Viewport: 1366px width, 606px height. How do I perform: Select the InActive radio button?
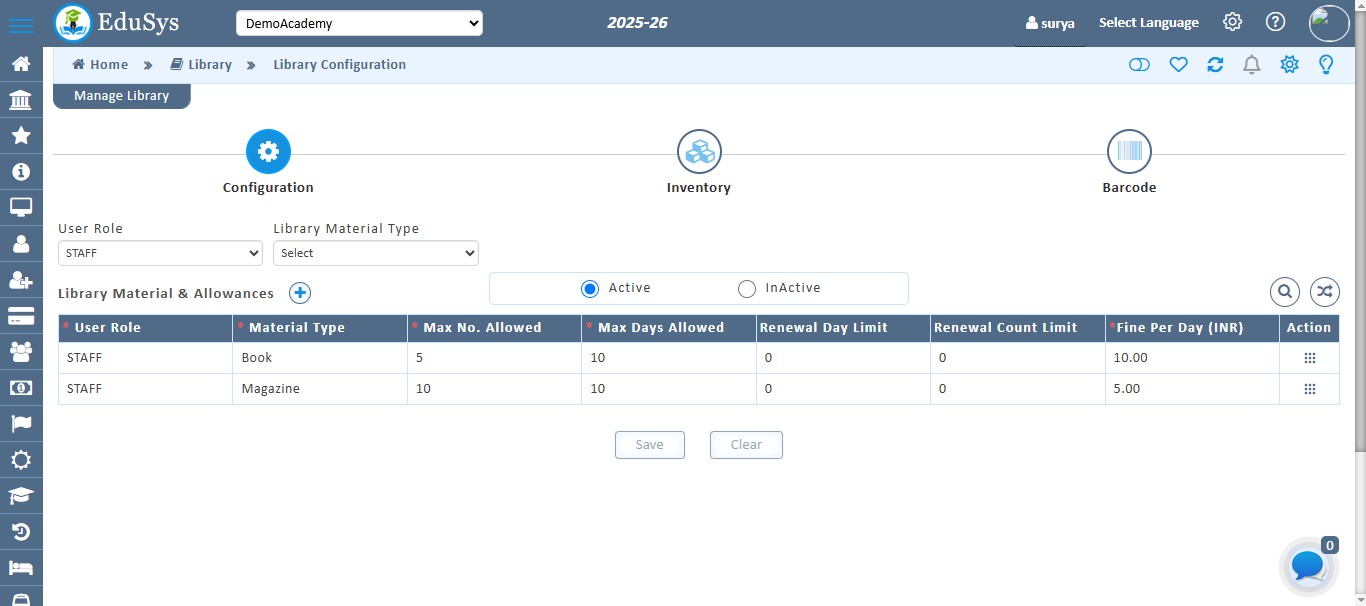[x=747, y=288]
